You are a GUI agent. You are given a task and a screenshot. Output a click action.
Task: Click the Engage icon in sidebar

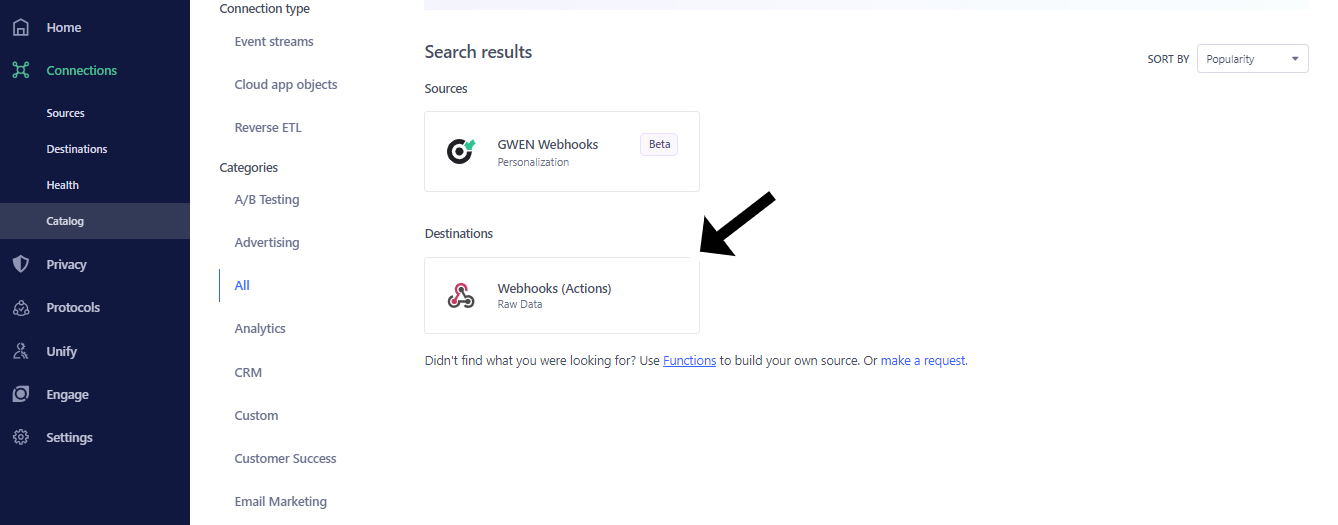(x=21, y=394)
